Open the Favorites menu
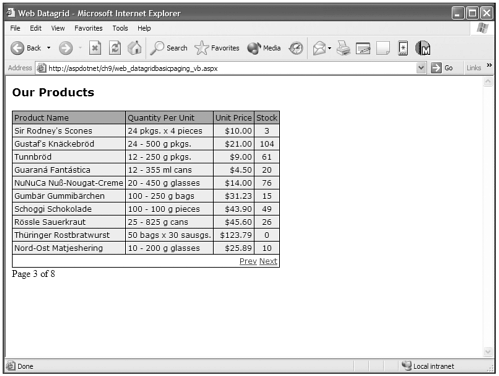The image size is (499, 376). pyautogui.click(x=88, y=28)
